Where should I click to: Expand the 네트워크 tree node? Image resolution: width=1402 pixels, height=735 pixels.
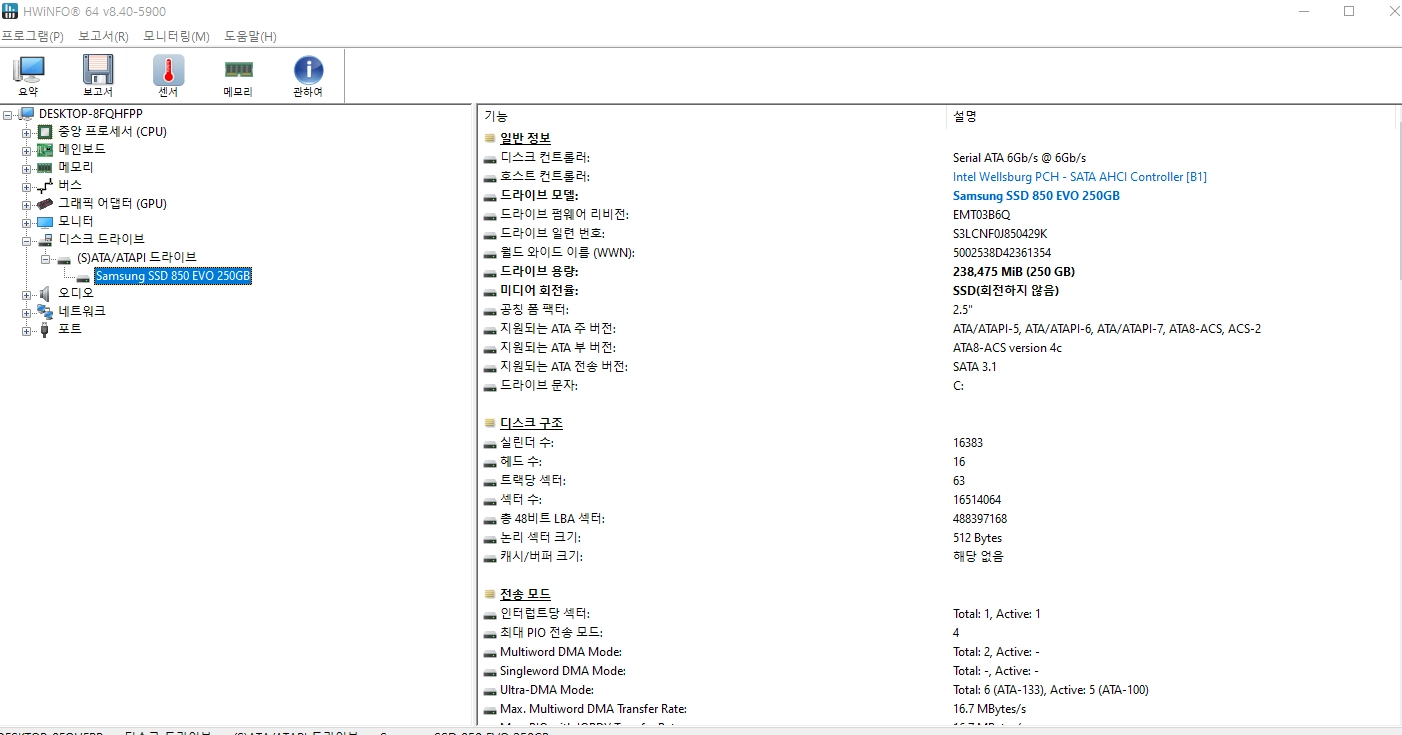click(x=27, y=312)
